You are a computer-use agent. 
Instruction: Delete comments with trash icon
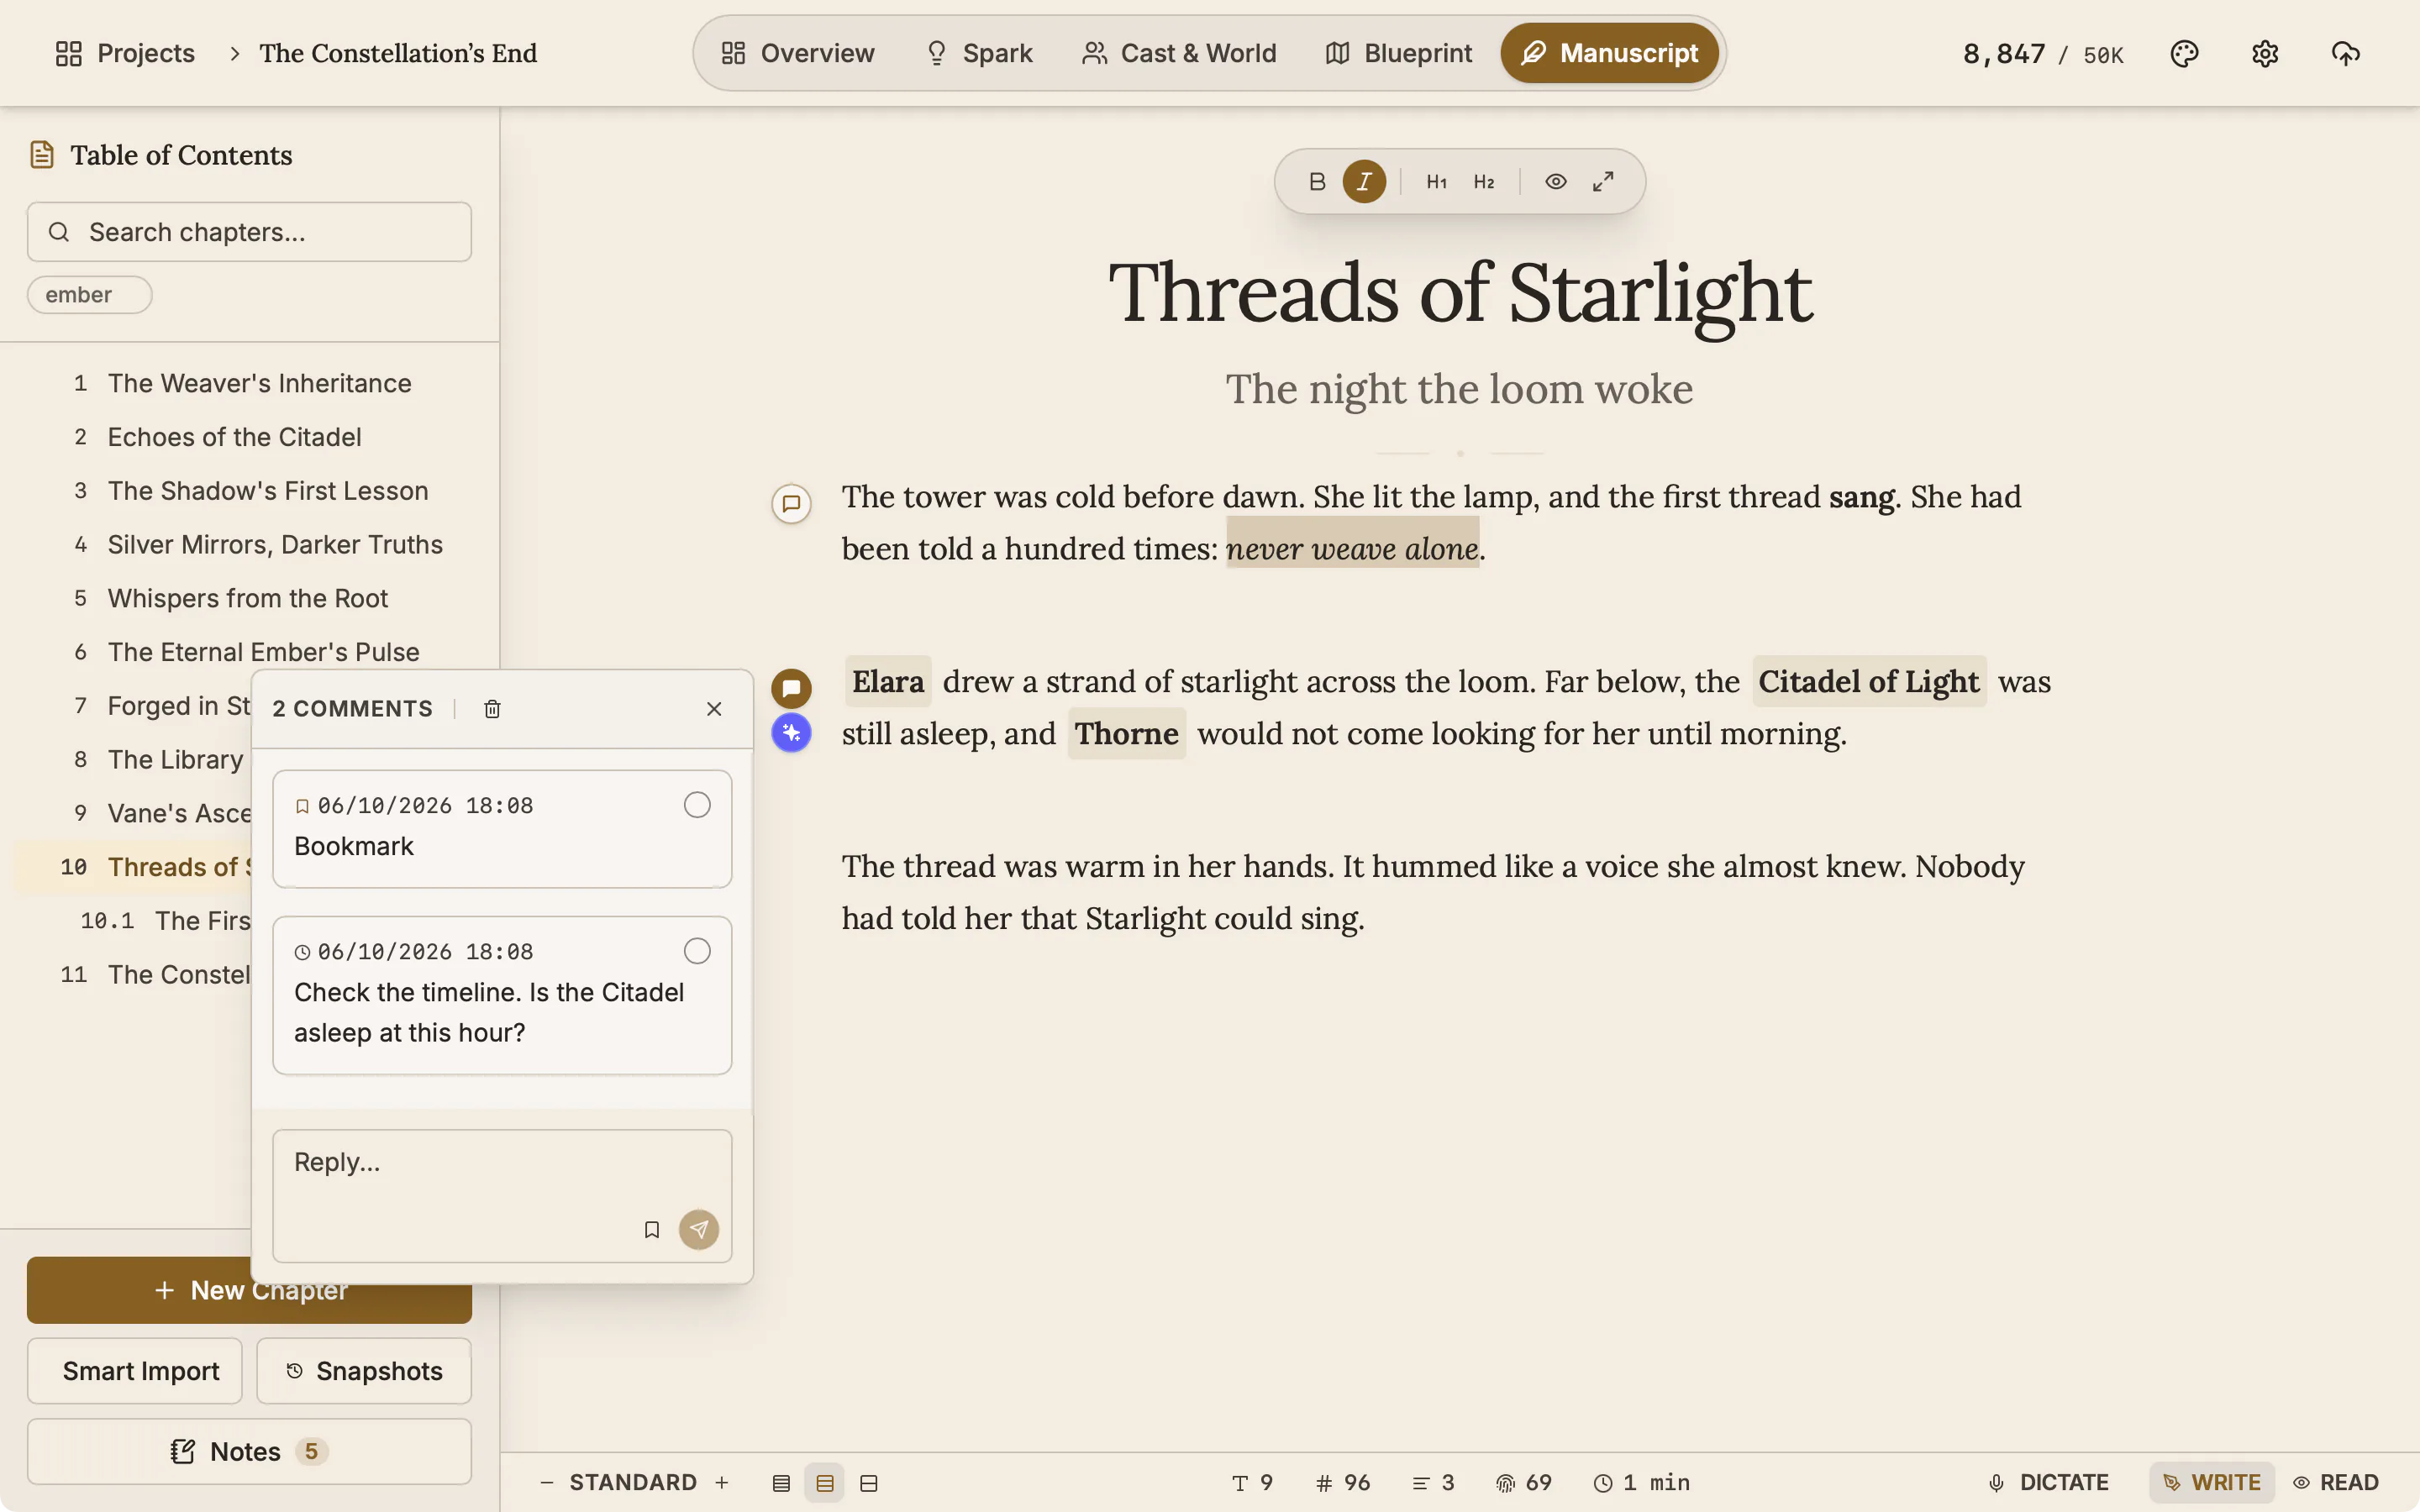[x=492, y=709]
